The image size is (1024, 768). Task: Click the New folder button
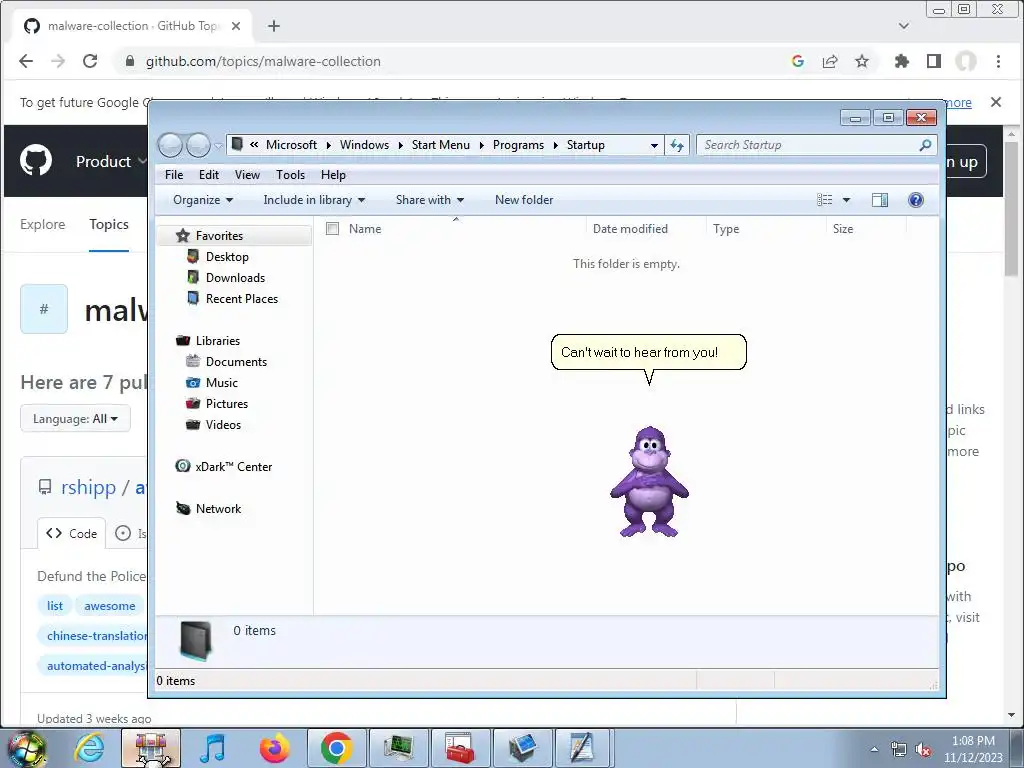(x=524, y=200)
